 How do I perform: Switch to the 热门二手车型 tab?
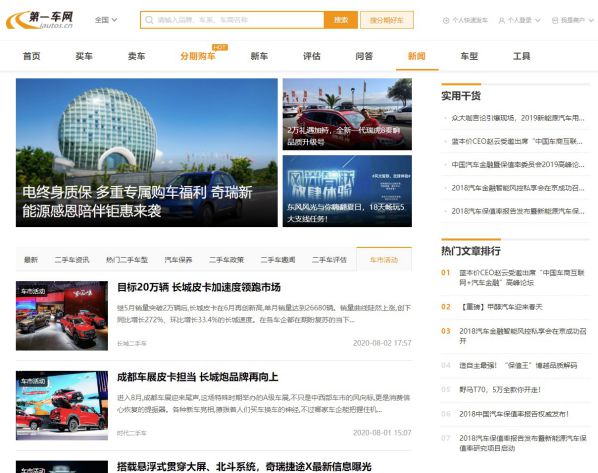[127, 260]
